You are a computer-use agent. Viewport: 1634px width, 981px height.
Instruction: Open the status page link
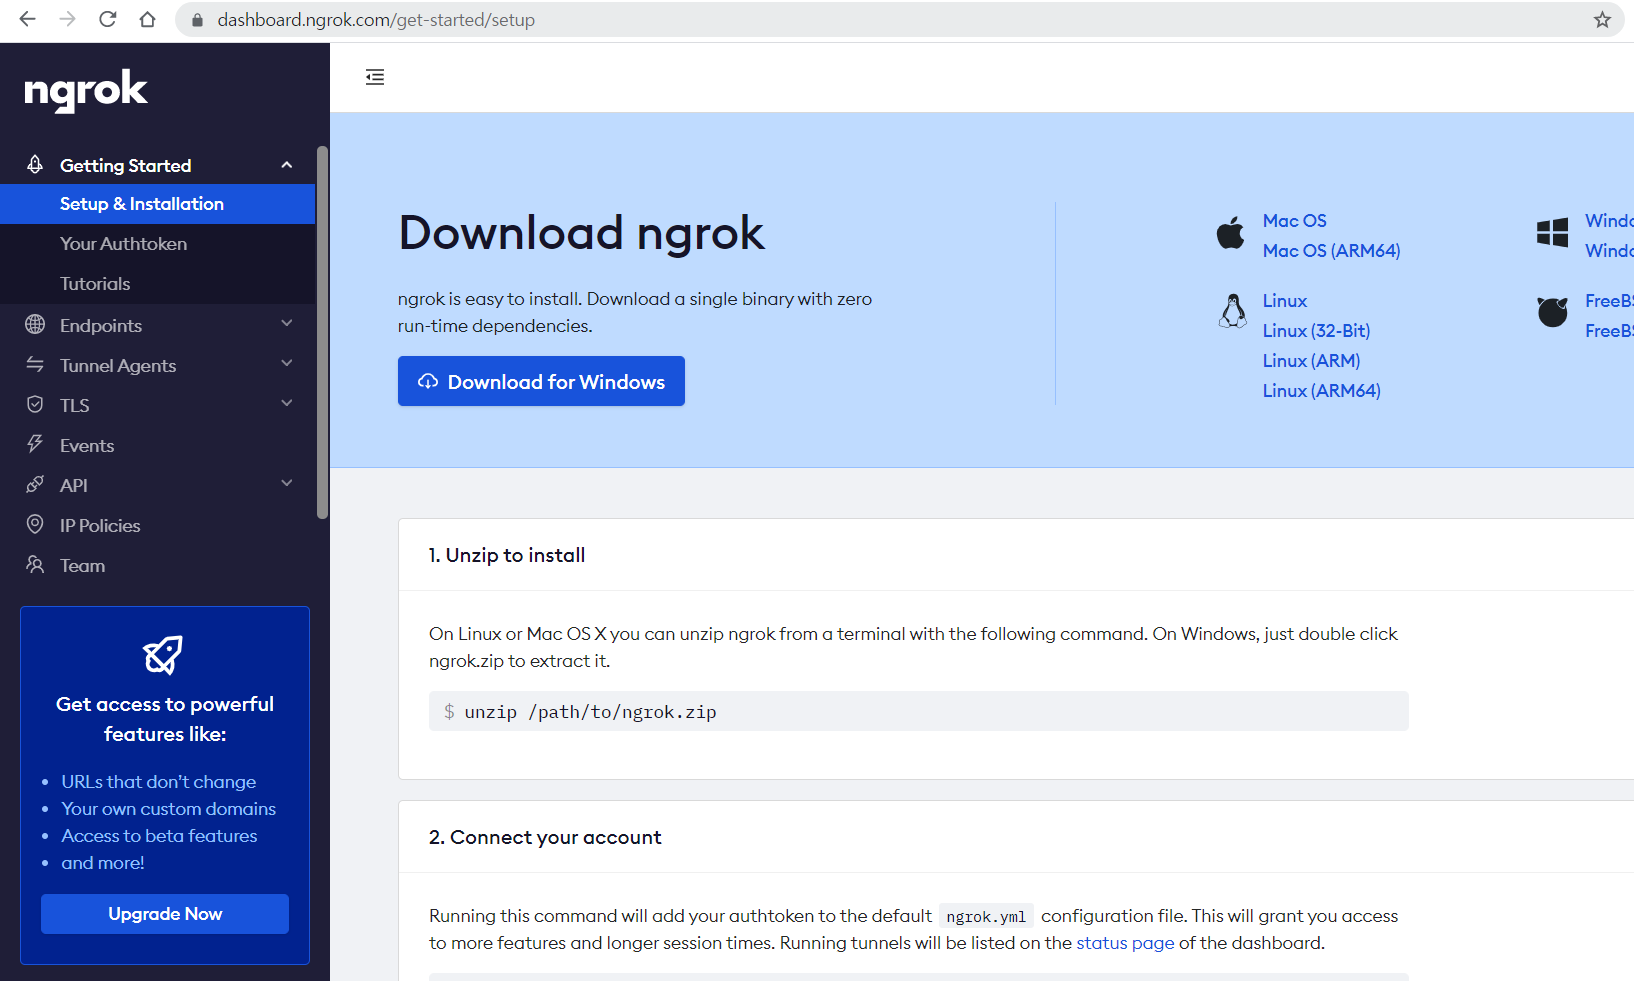tap(1125, 943)
